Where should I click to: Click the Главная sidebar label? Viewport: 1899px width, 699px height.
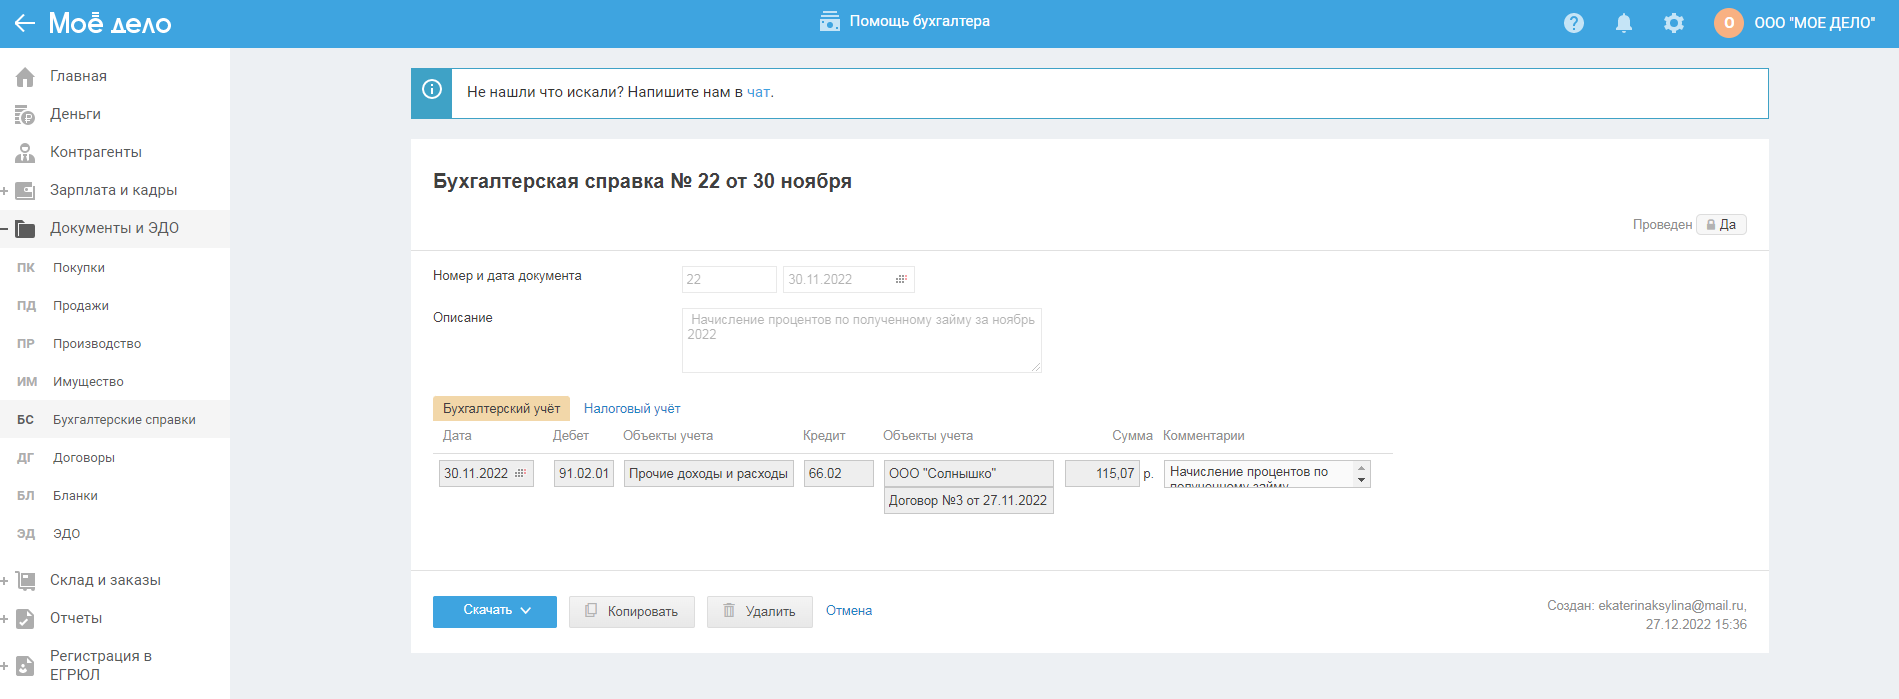click(x=79, y=76)
